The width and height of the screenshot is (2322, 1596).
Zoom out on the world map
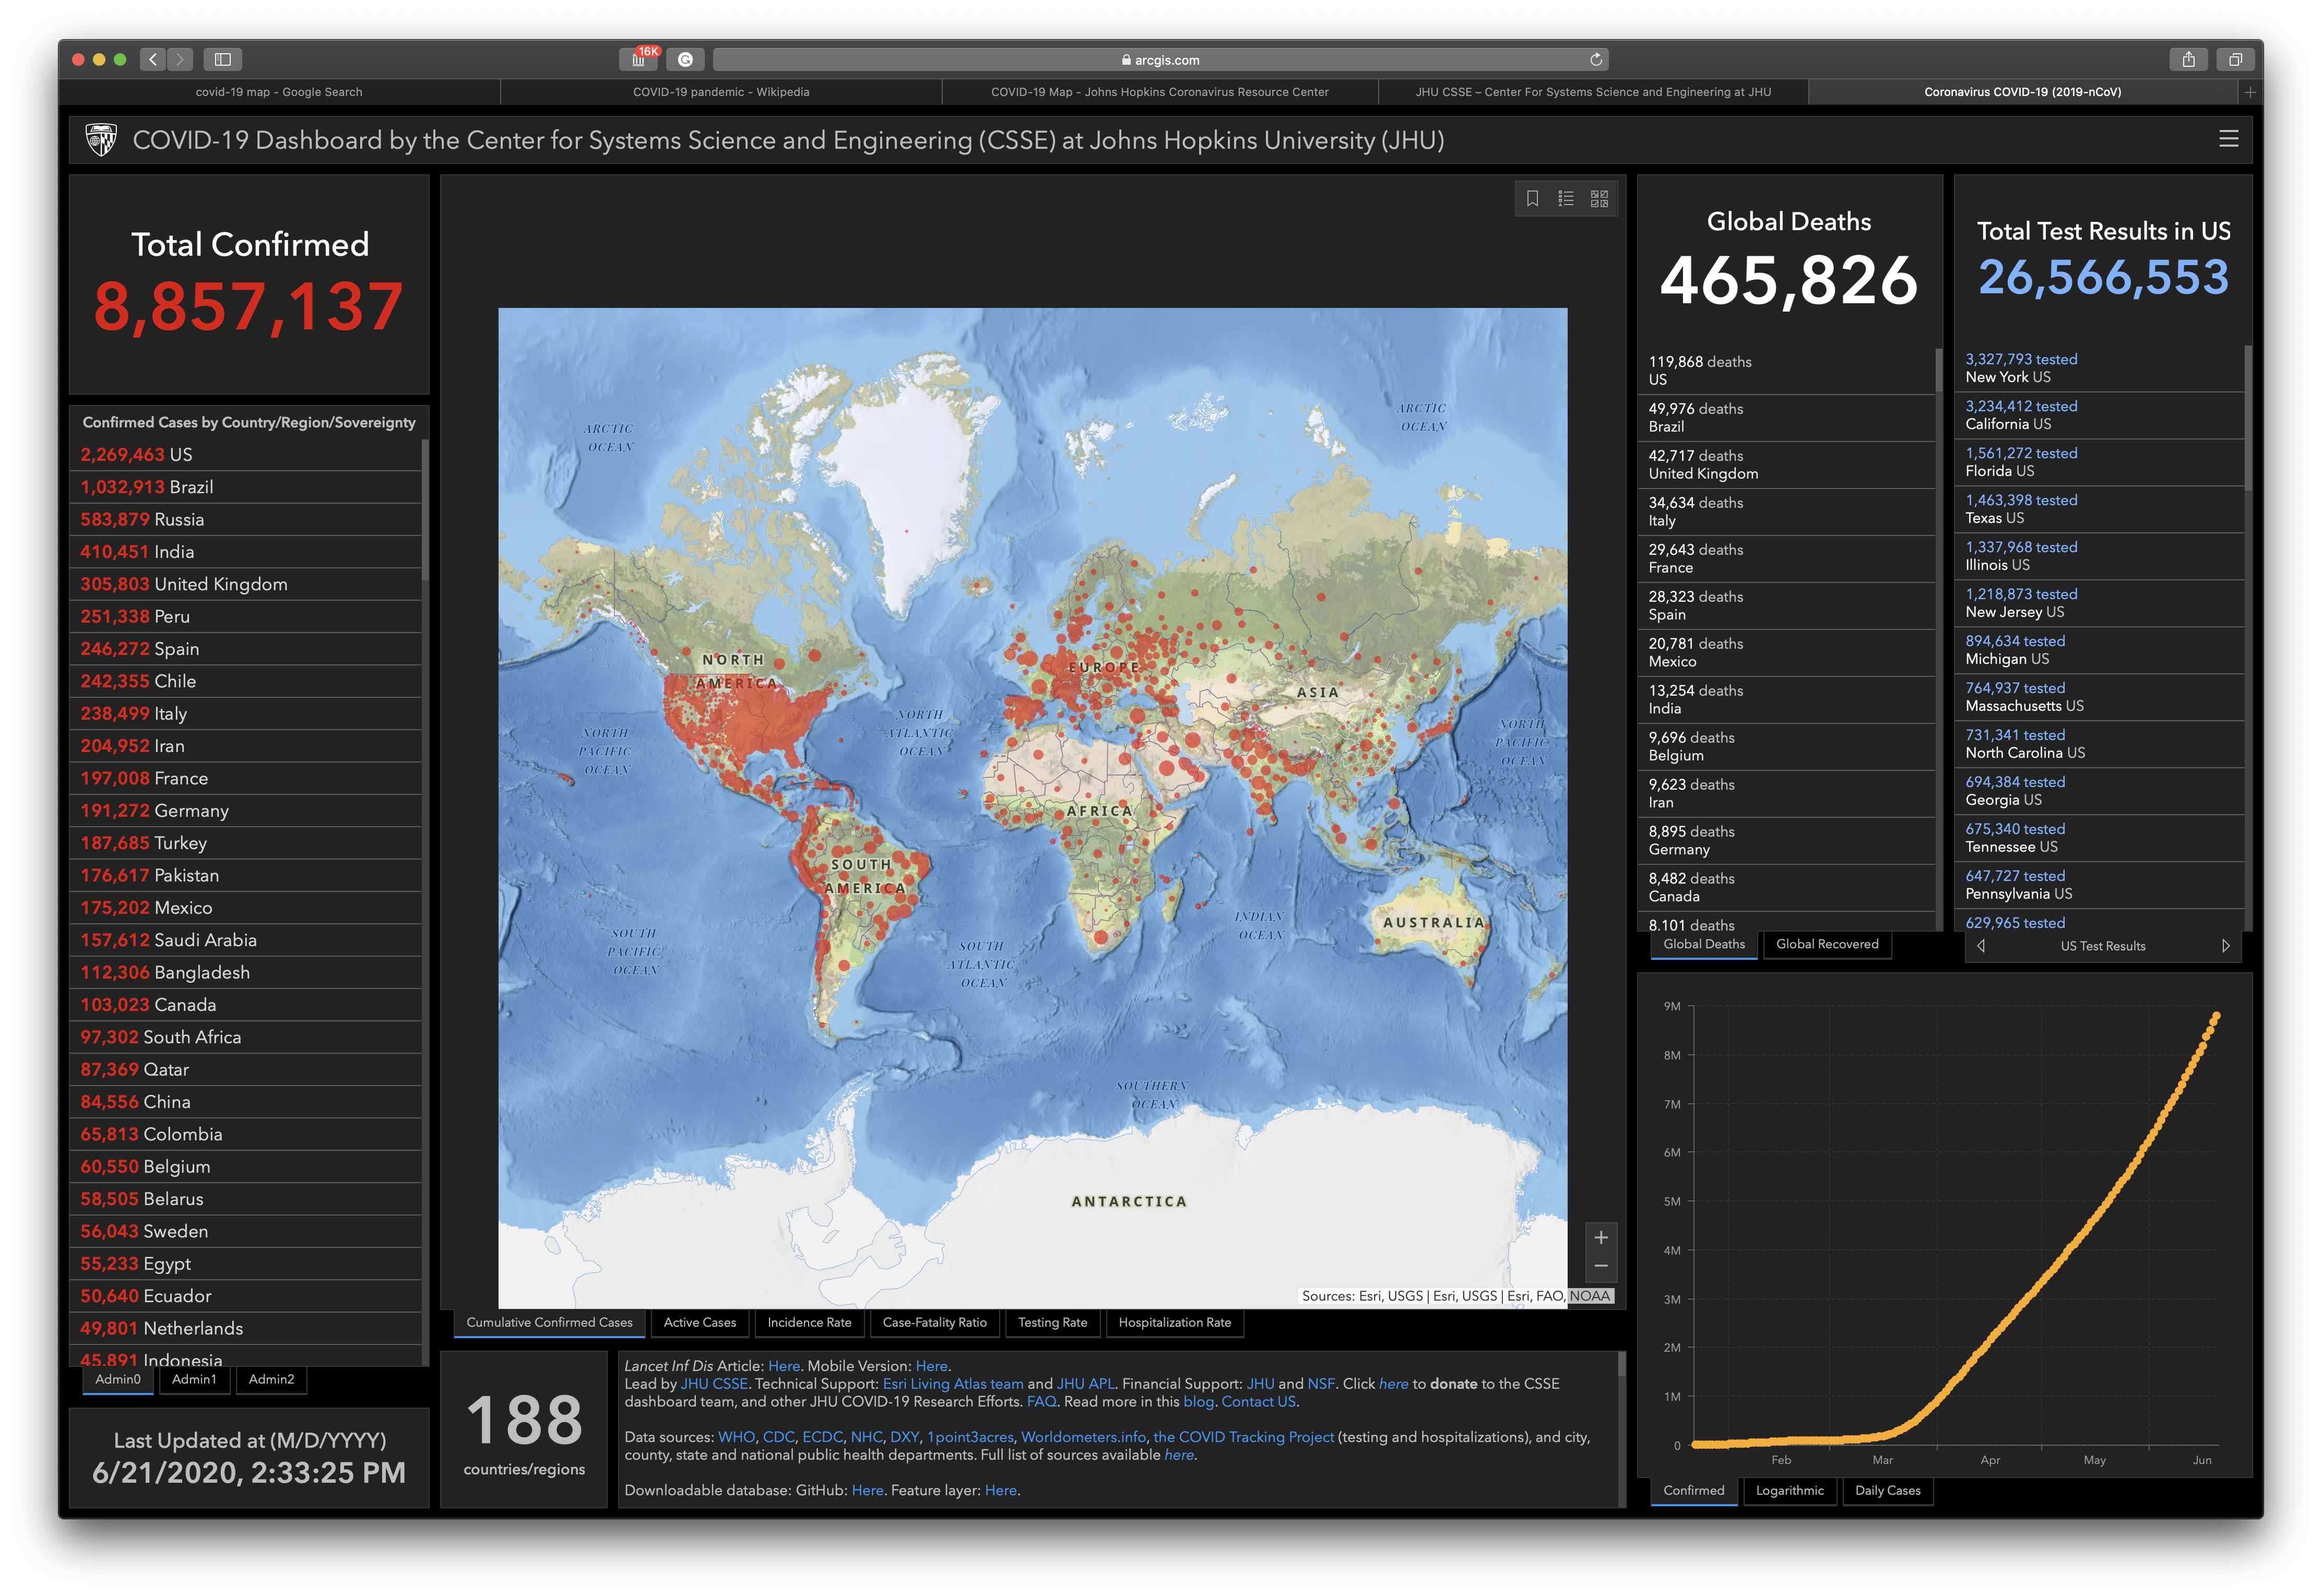point(1600,1266)
